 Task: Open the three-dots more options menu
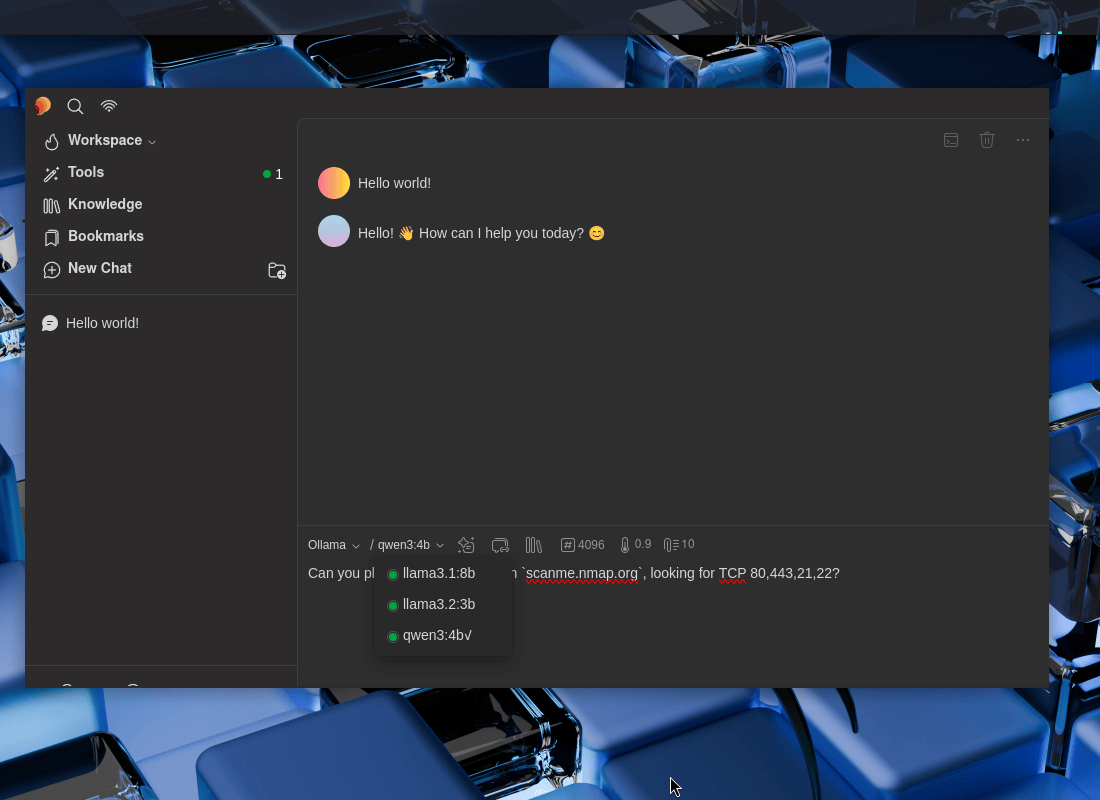pos(1022,140)
